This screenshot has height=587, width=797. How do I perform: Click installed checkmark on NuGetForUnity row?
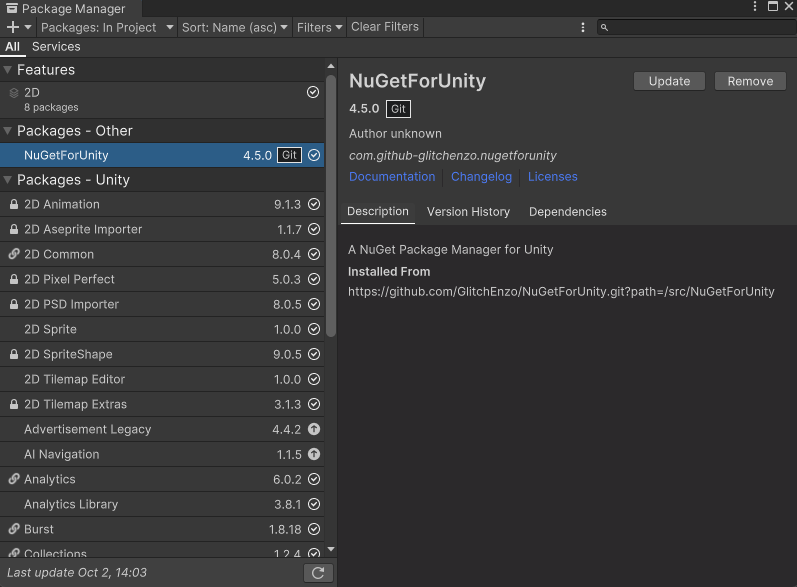pyautogui.click(x=314, y=155)
